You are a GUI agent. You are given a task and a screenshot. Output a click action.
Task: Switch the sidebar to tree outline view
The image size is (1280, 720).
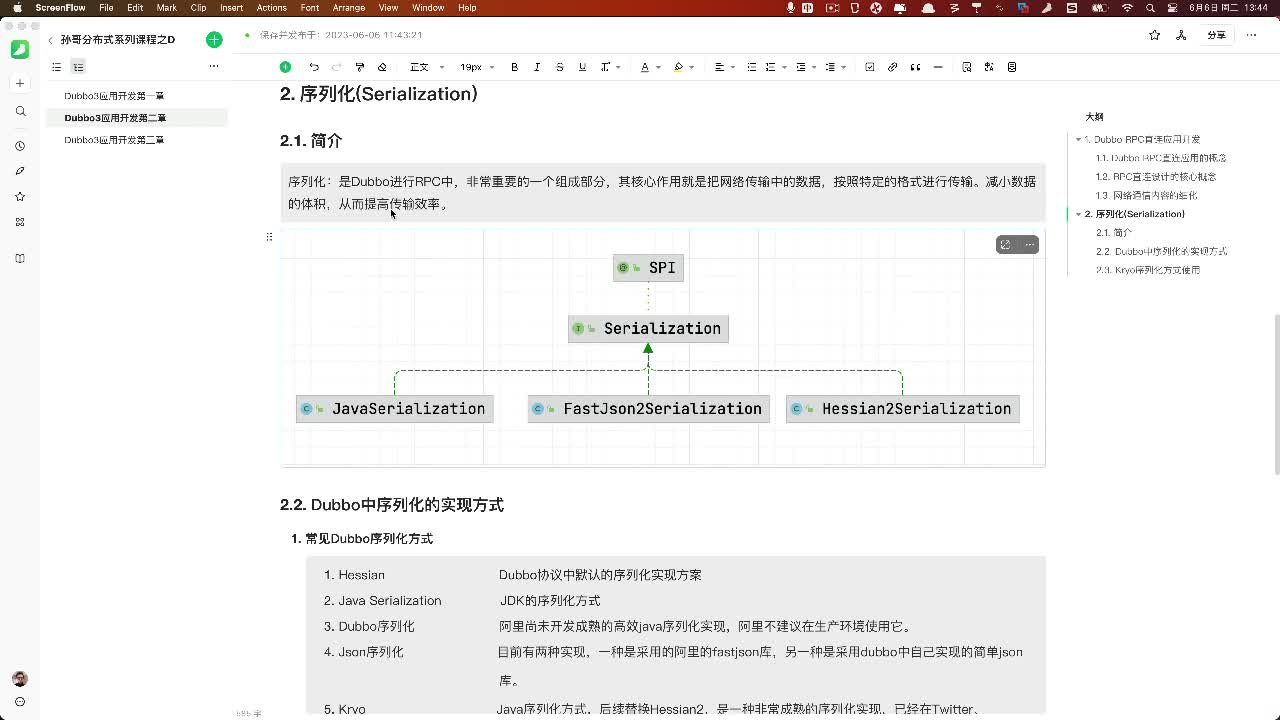coord(78,67)
